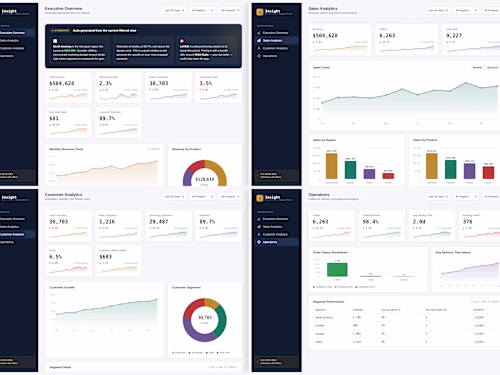Viewport: 500px width, 375px height.
Task: Click Executive Overview chart icon in Sales Analytics sidebar
Action: [x=259, y=33]
